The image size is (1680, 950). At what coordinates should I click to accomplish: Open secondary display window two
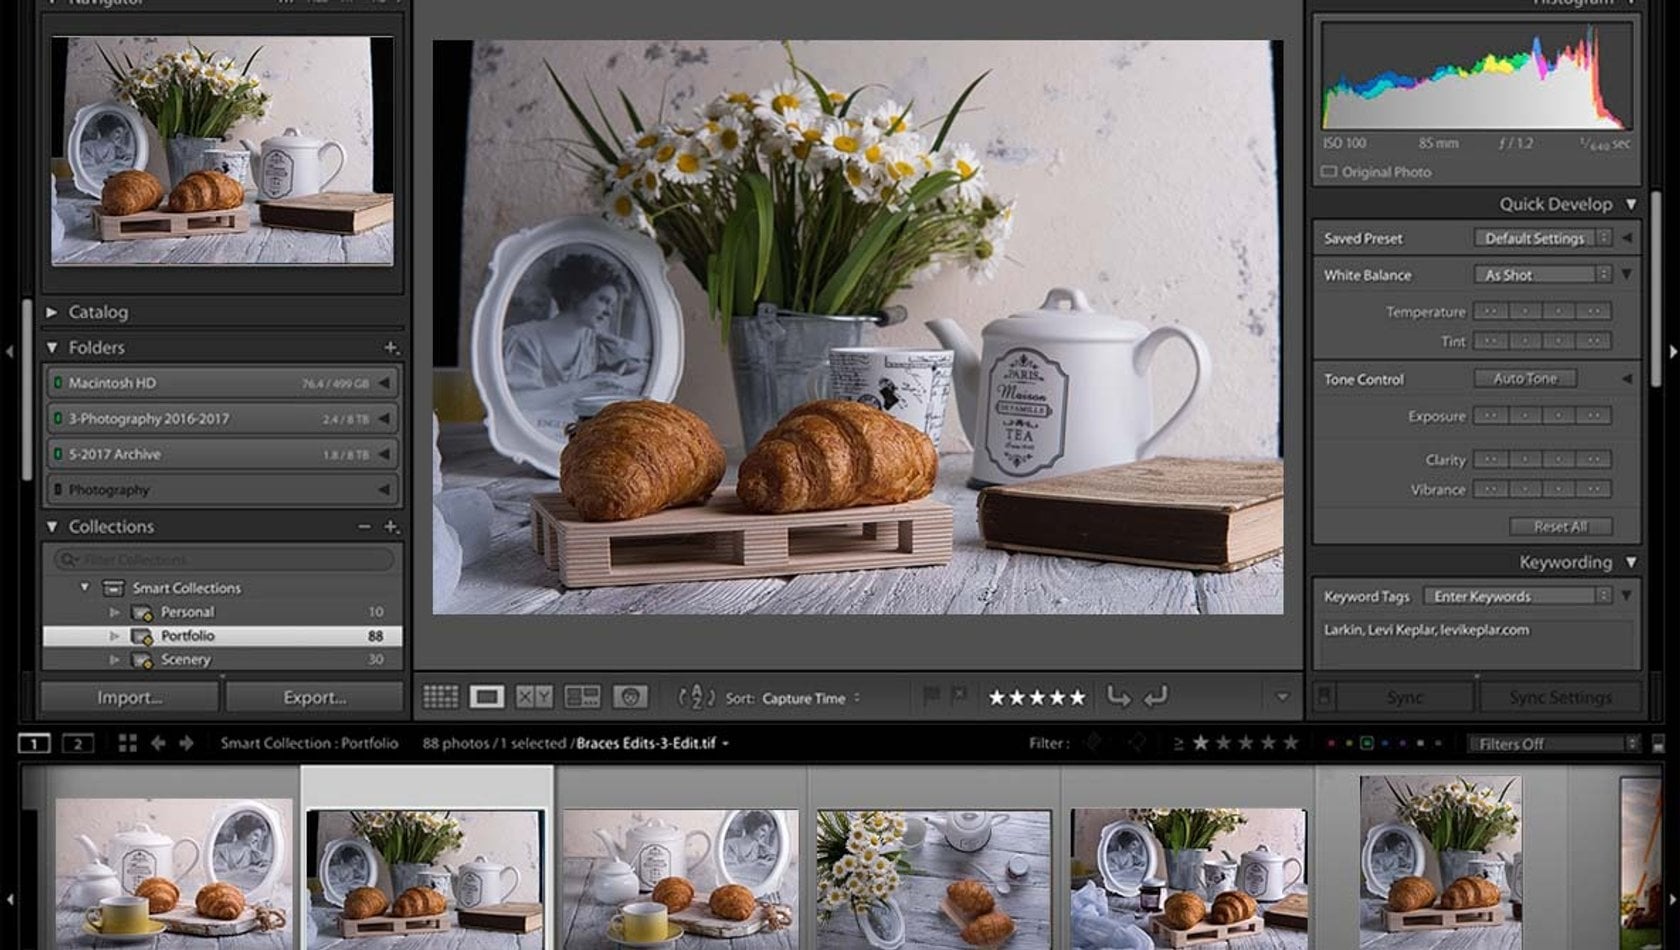pyautogui.click(x=77, y=743)
